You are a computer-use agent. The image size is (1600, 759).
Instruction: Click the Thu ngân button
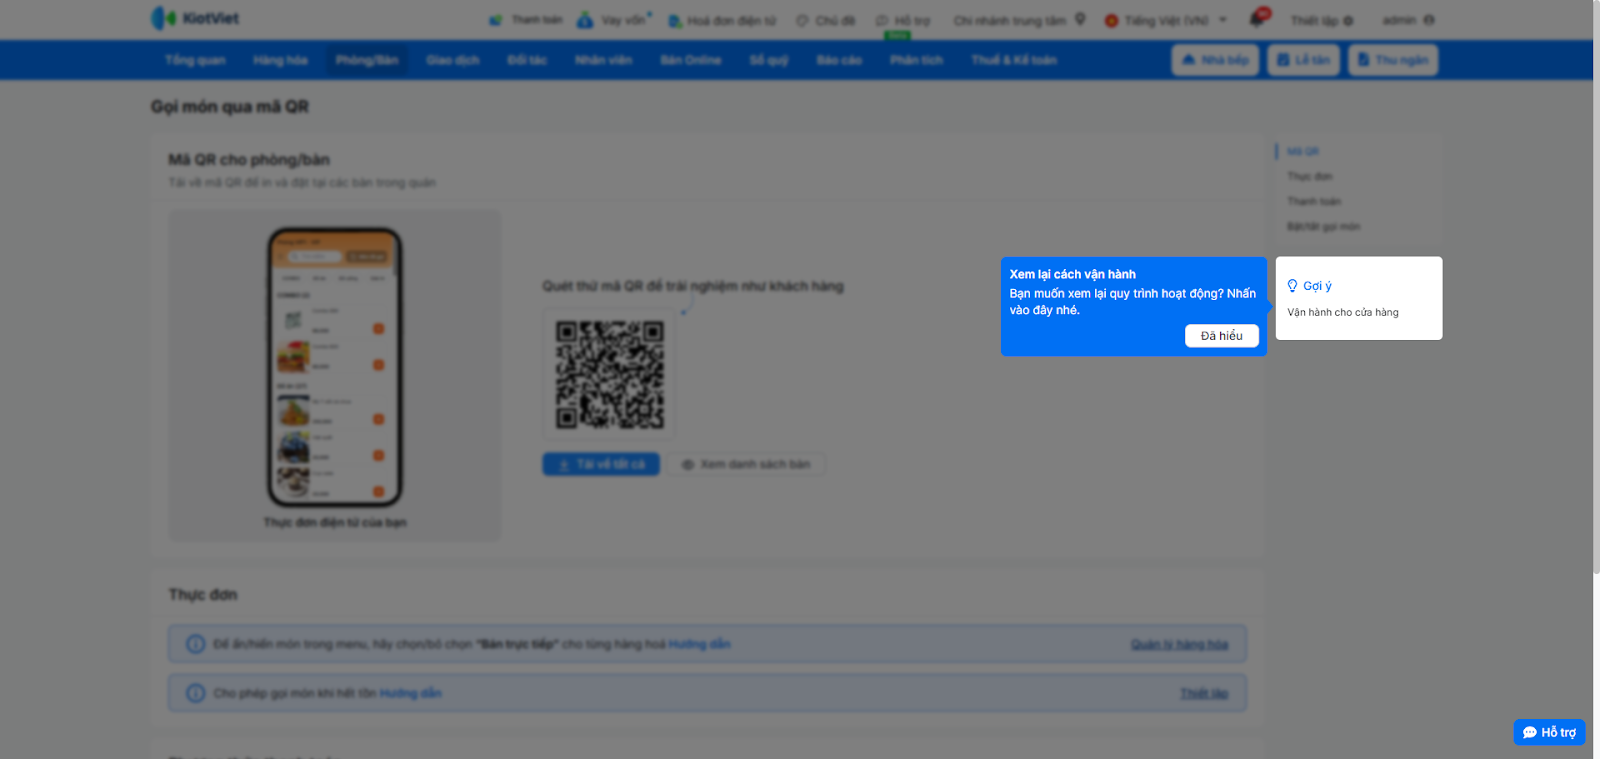coord(1392,60)
